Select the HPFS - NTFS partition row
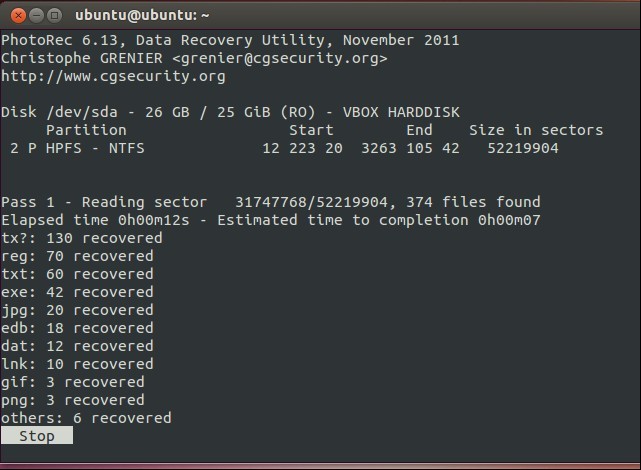 click(284, 148)
